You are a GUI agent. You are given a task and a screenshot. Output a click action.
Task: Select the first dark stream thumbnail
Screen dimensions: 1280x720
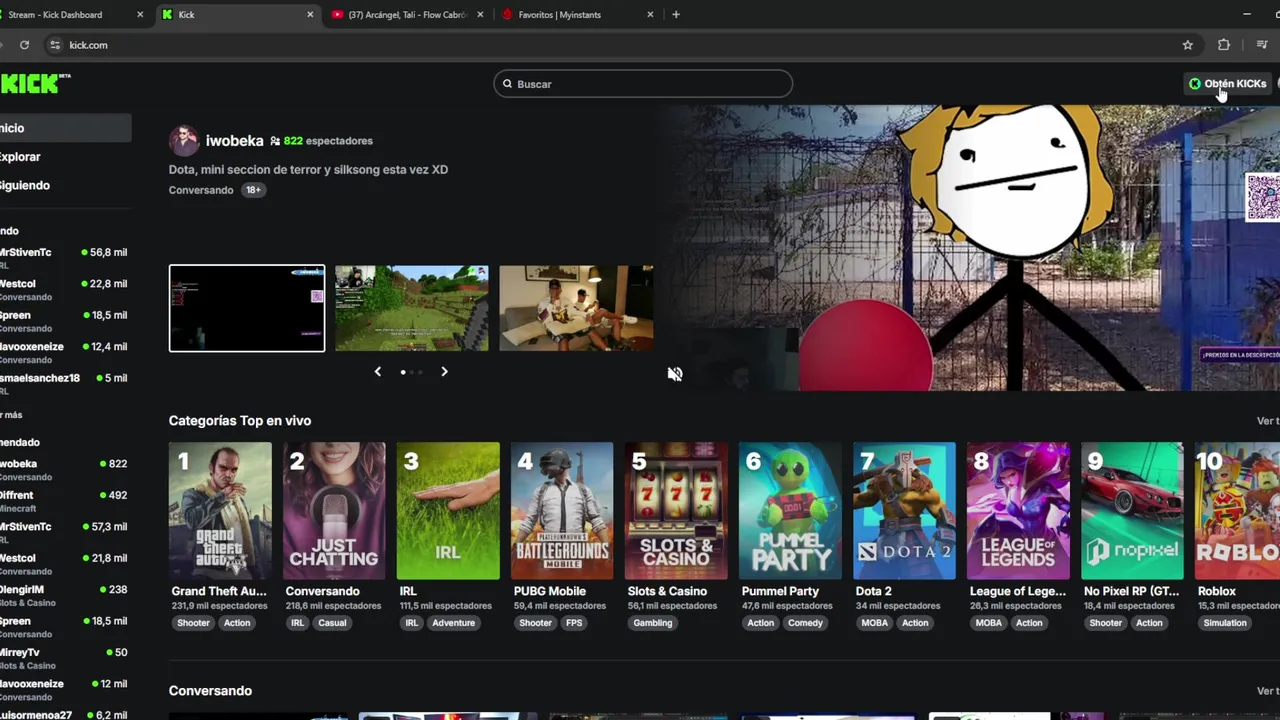tap(247, 308)
